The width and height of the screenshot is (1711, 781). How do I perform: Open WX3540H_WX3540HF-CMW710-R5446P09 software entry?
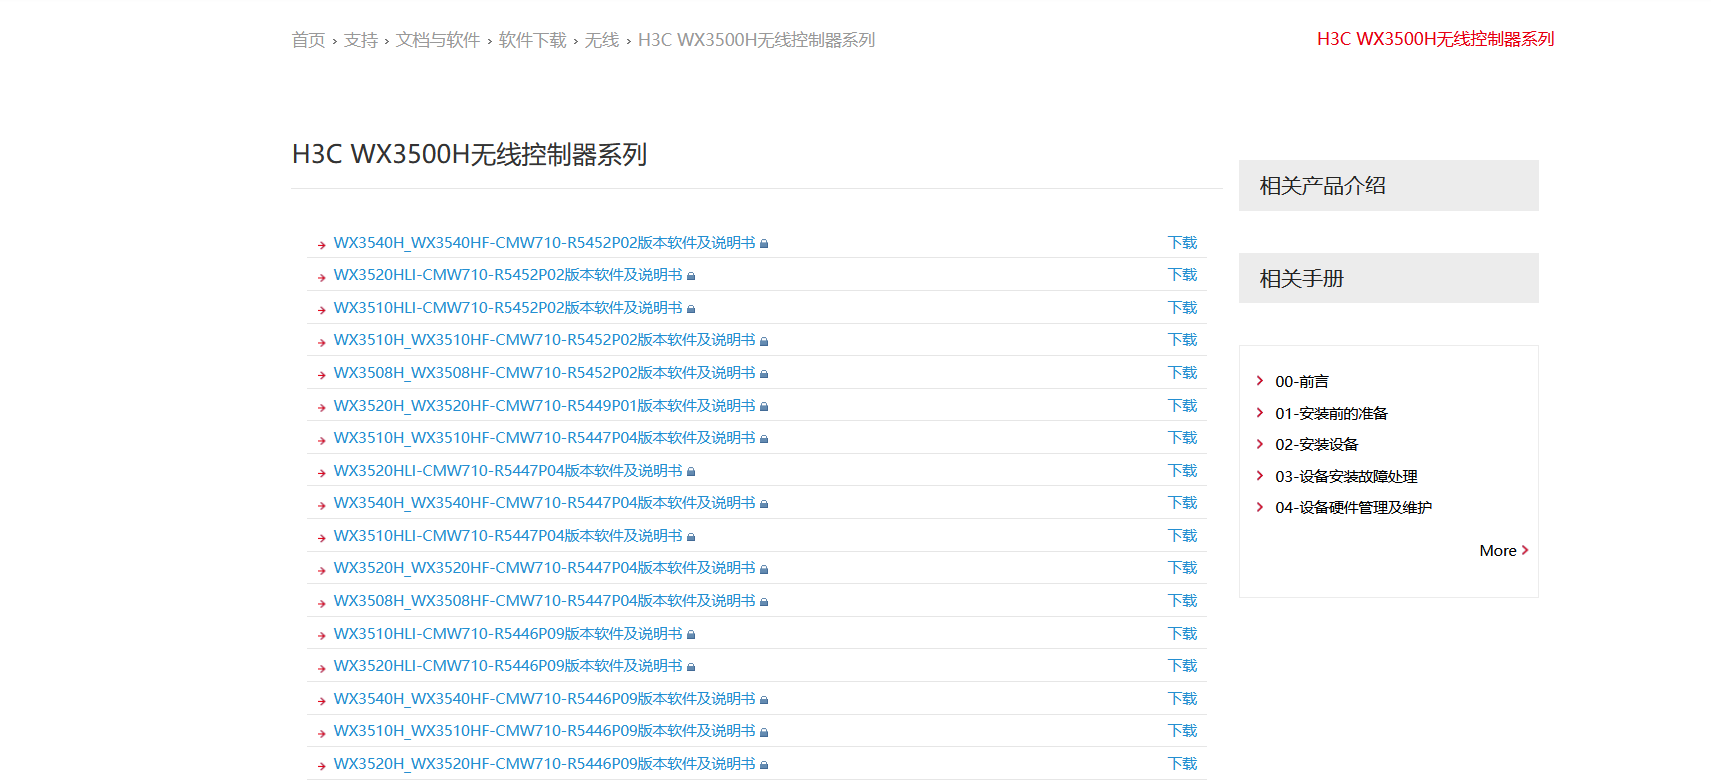544,699
